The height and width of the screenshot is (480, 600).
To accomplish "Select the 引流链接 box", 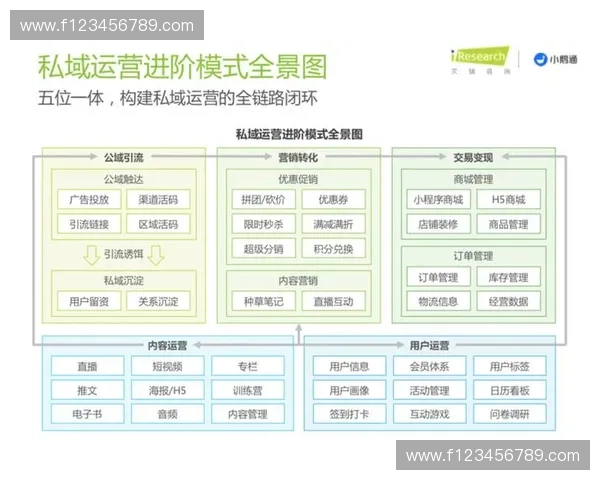I will click(89, 224).
